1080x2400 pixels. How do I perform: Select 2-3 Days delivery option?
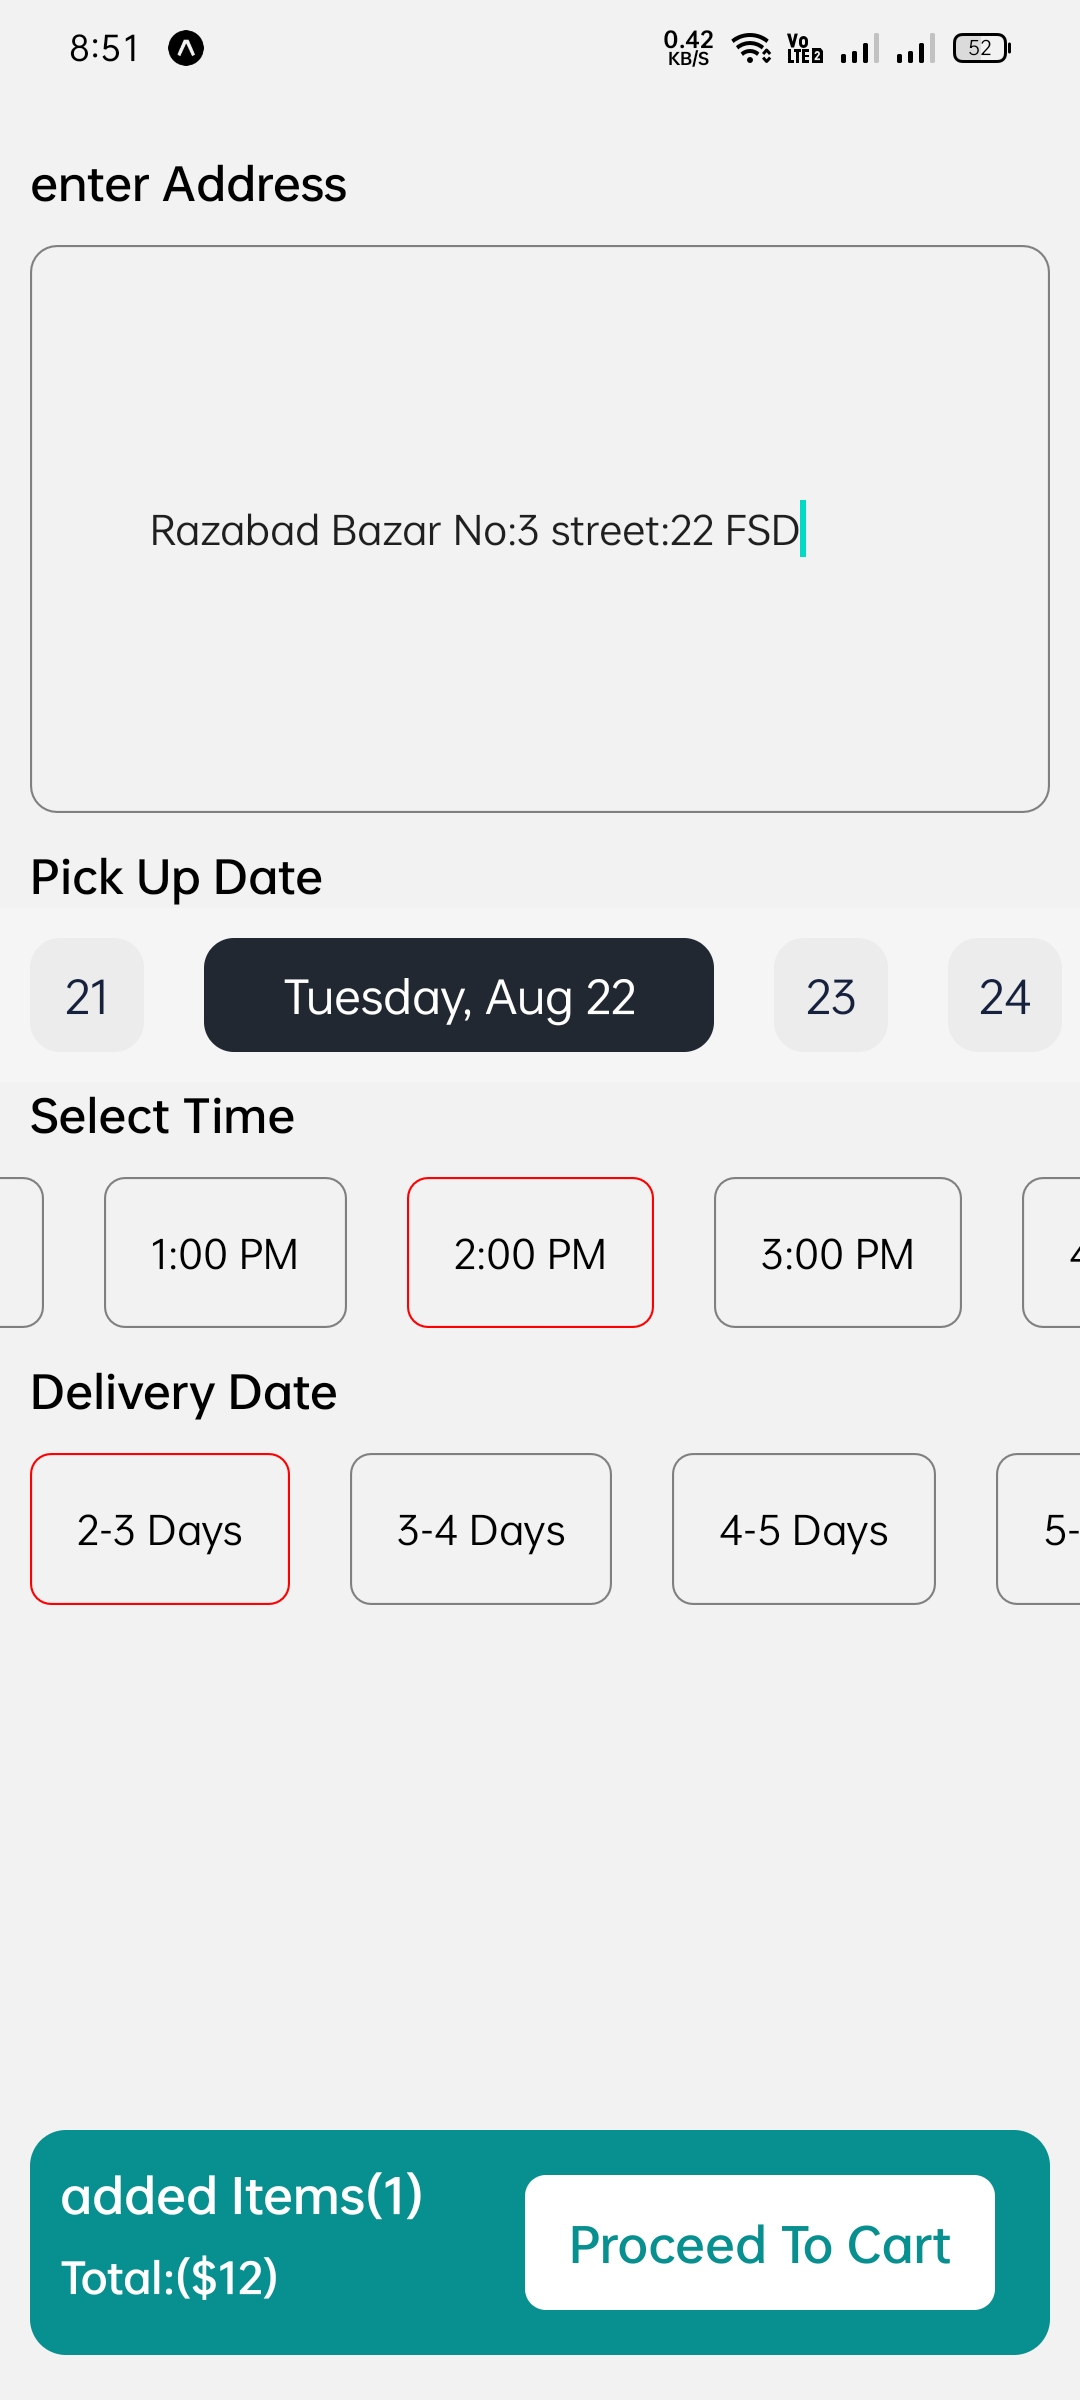160,1529
